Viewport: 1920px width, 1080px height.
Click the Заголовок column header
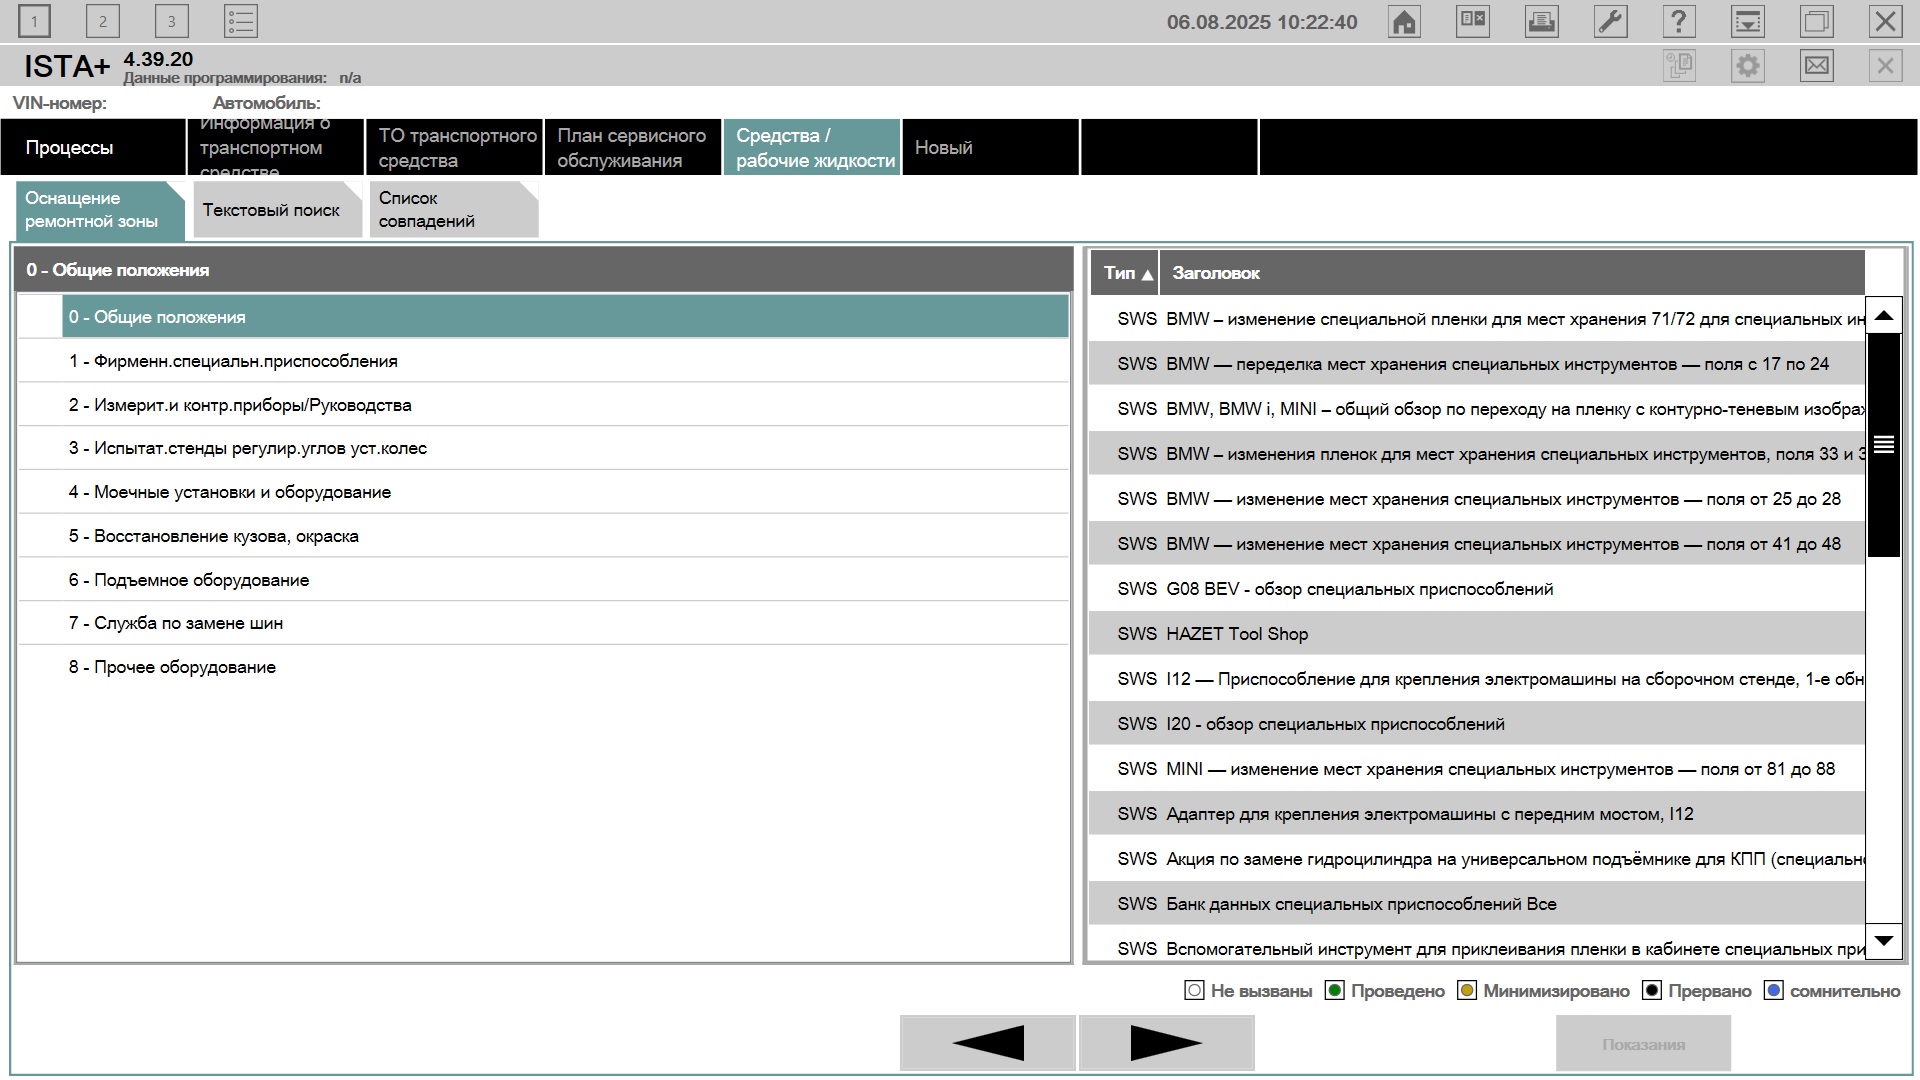[1512, 273]
